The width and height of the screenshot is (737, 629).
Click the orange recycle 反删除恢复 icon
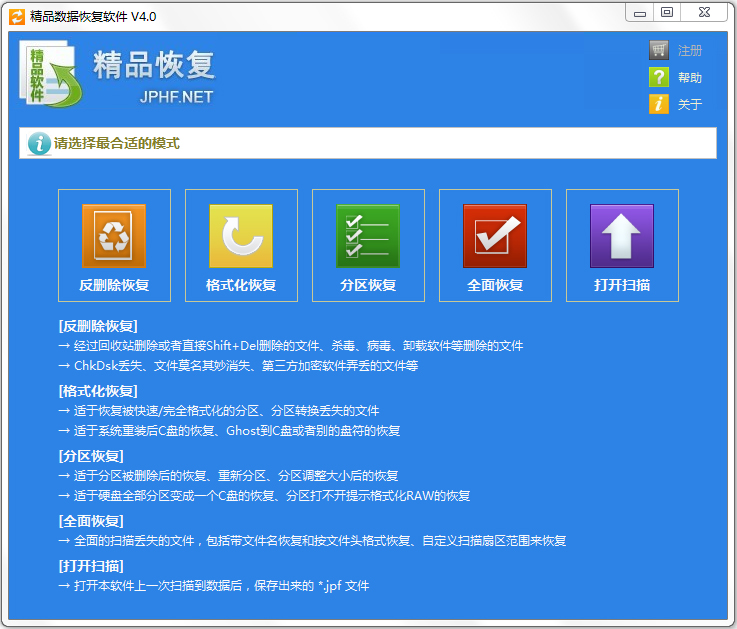point(114,236)
